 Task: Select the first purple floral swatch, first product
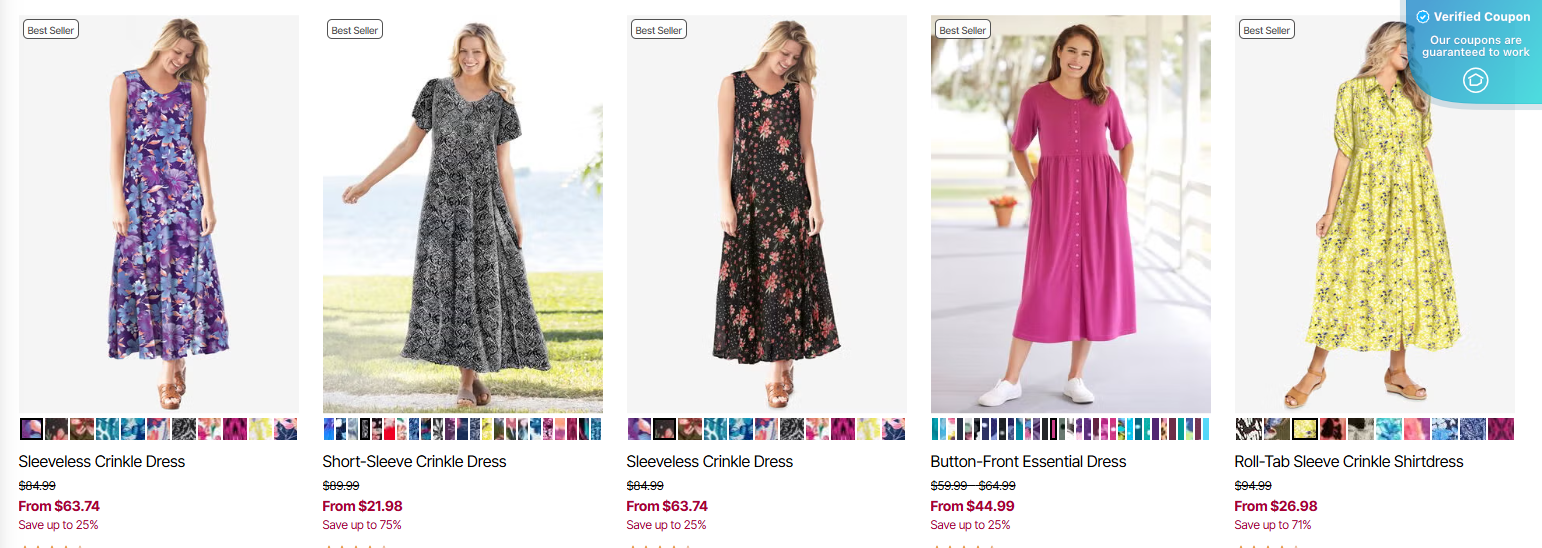coord(31,429)
